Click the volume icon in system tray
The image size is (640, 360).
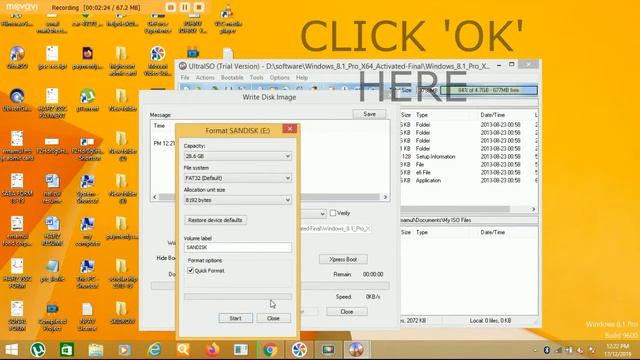point(580,350)
